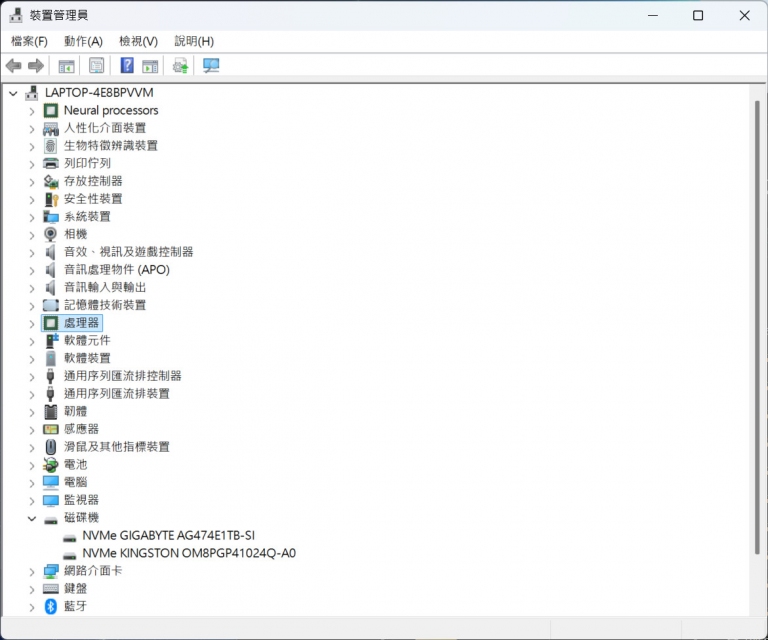Select the speaker icon of 音效、視訊及遊戲控制器

50,252
